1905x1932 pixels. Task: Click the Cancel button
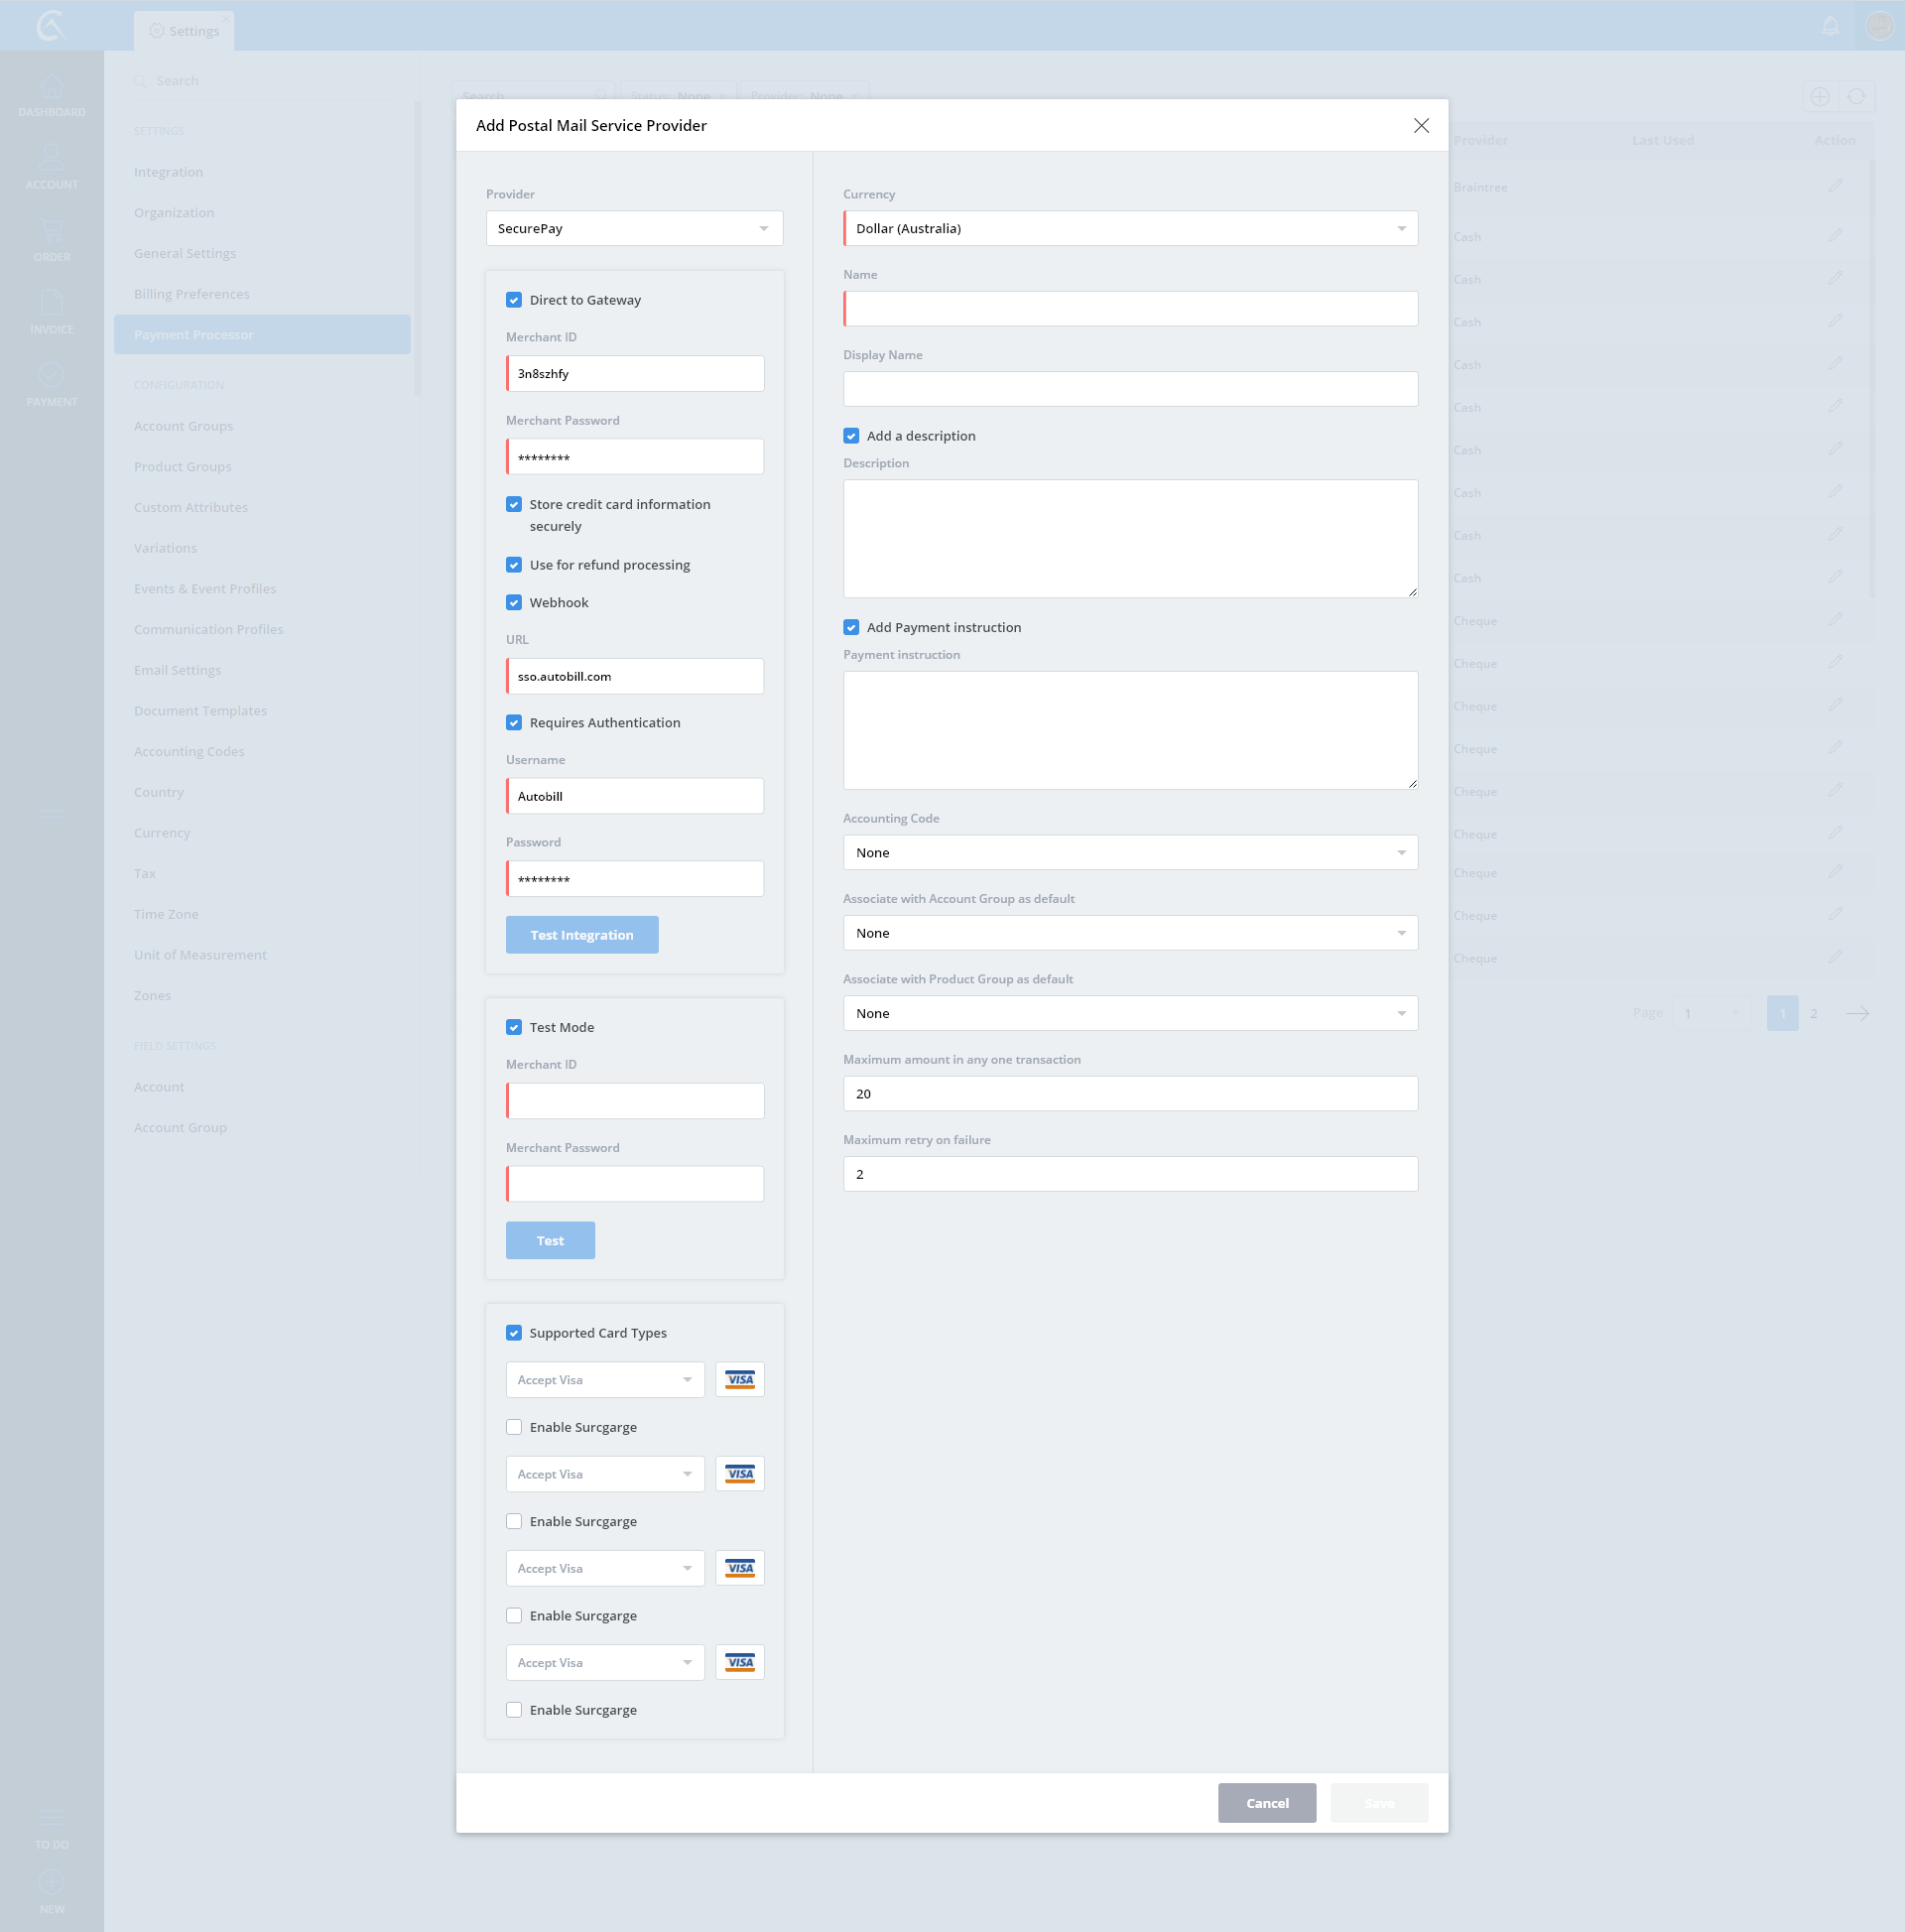pyautogui.click(x=1266, y=1804)
